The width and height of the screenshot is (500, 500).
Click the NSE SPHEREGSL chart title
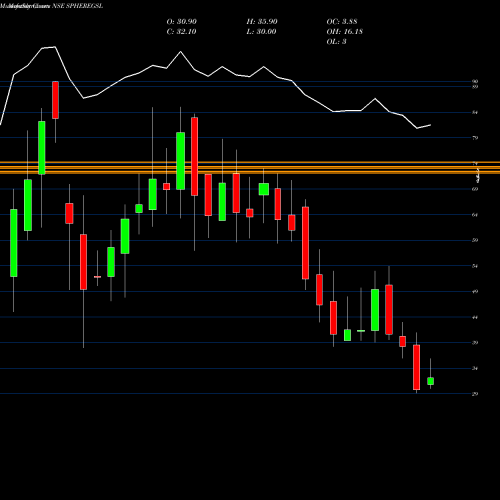[77, 6]
